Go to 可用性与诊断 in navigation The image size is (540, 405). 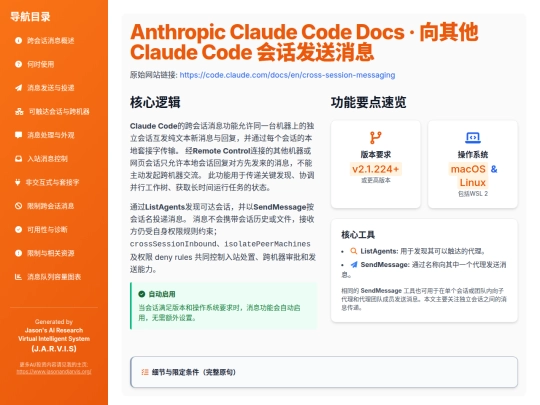click(x=47, y=230)
